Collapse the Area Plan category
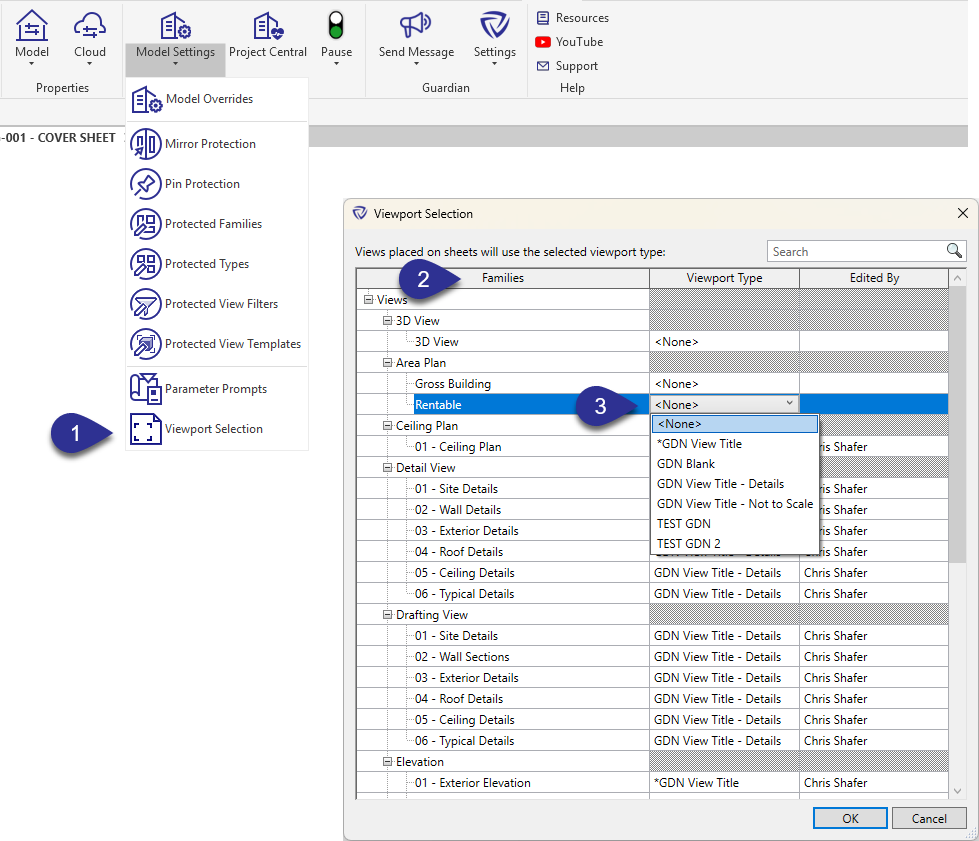 (x=387, y=363)
